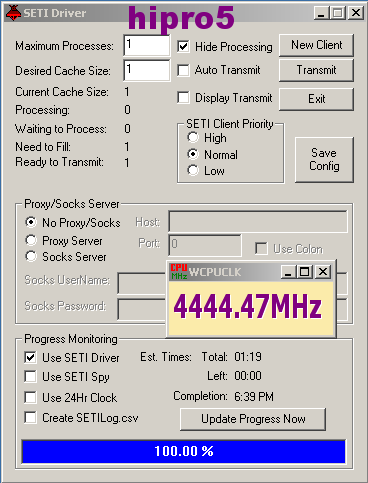The width and height of the screenshot is (368, 483).
Task: Select the Socks Server option
Action: 31,256
